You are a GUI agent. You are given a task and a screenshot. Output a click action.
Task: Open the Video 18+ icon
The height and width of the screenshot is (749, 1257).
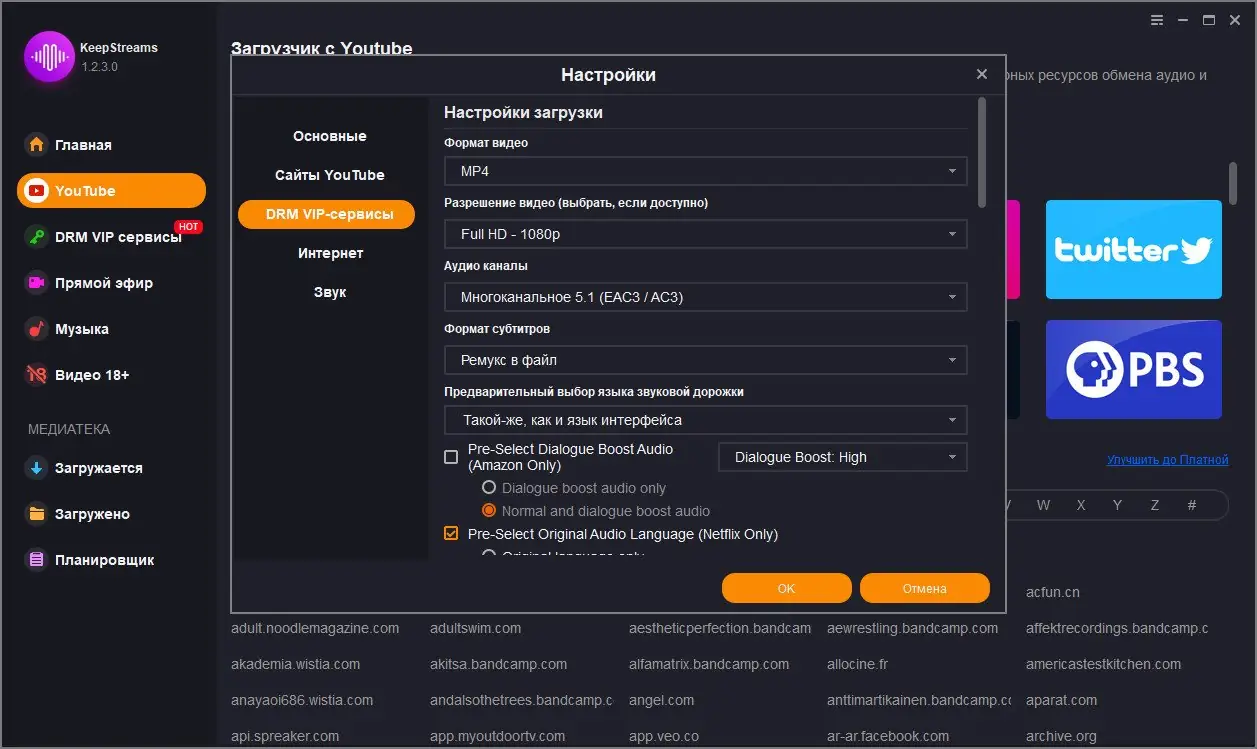(37, 375)
